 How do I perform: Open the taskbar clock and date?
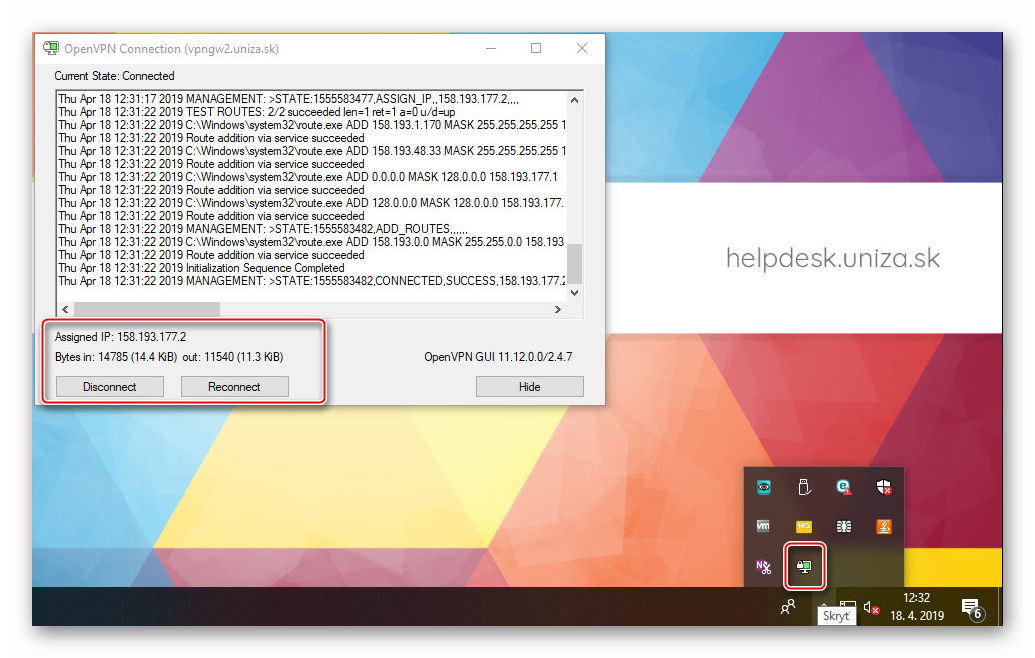(x=917, y=606)
